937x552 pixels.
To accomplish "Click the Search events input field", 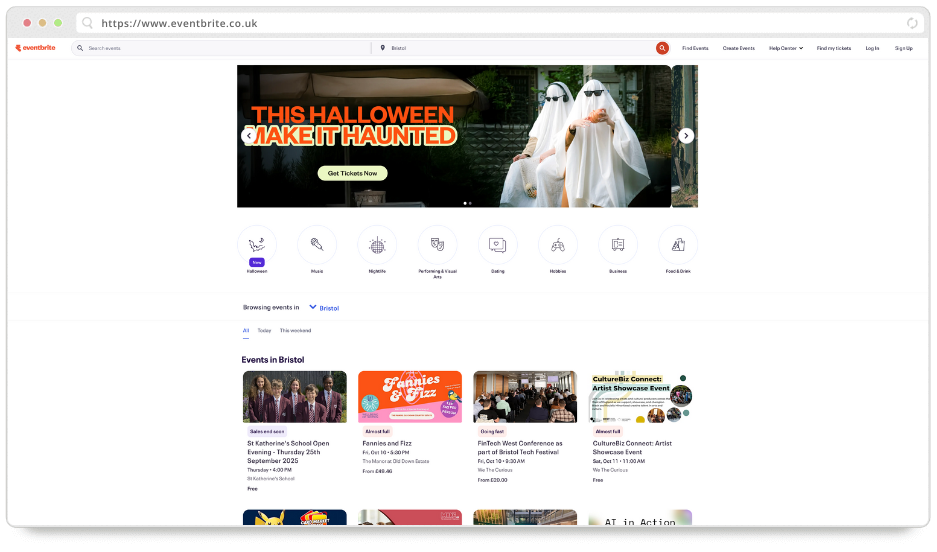I will click(x=220, y=48).
